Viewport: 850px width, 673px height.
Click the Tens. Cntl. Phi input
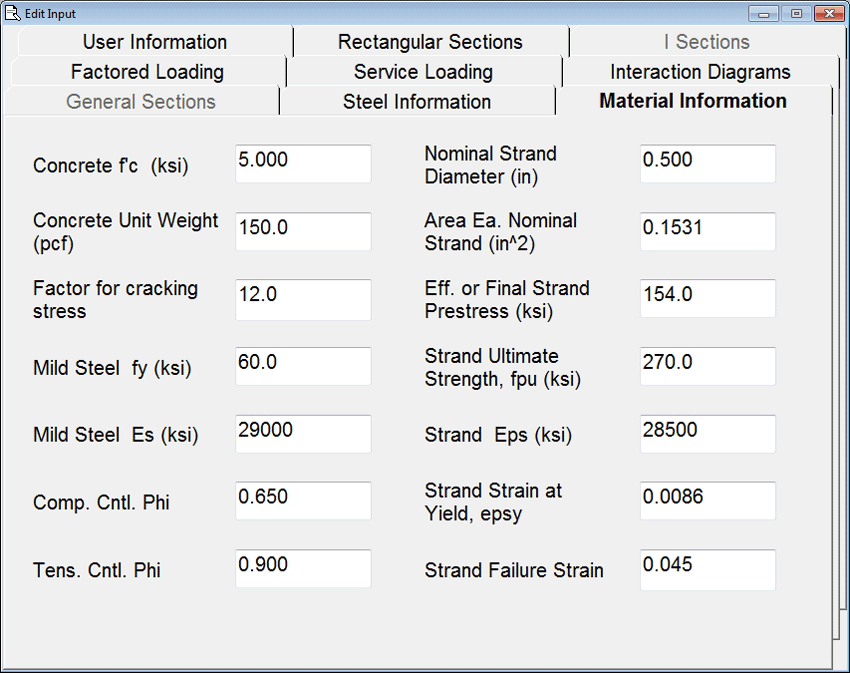[303, 569]
